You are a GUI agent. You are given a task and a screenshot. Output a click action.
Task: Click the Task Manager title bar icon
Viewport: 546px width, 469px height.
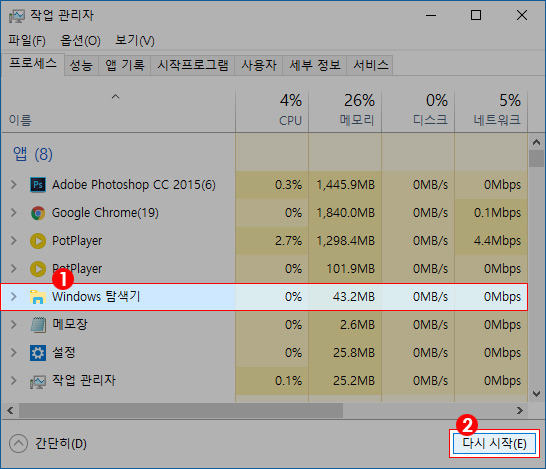(17, 16)
